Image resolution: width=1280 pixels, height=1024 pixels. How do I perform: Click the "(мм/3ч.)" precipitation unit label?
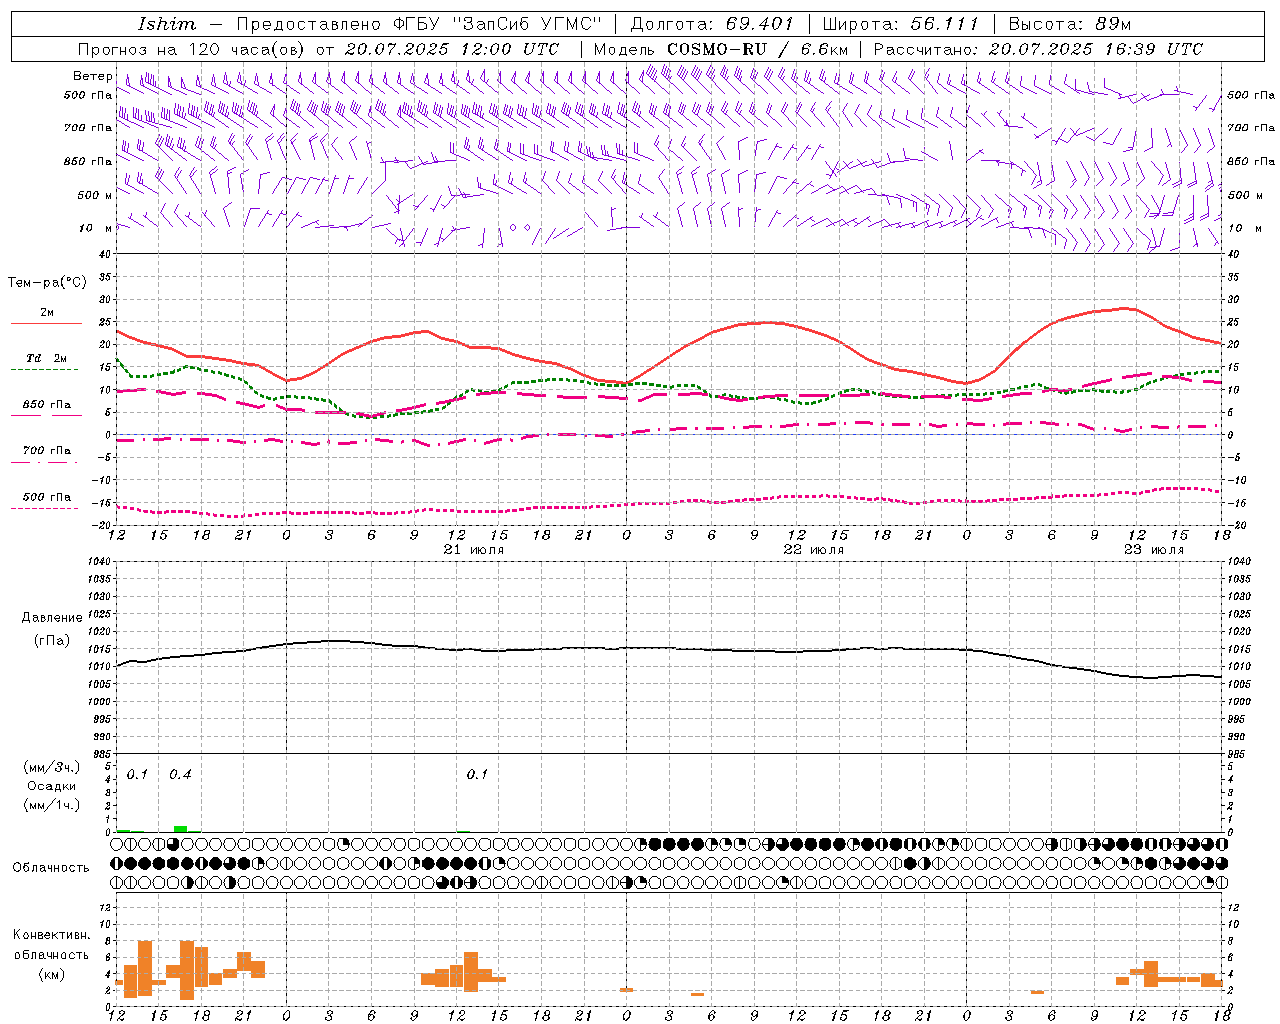pos(52,767)
